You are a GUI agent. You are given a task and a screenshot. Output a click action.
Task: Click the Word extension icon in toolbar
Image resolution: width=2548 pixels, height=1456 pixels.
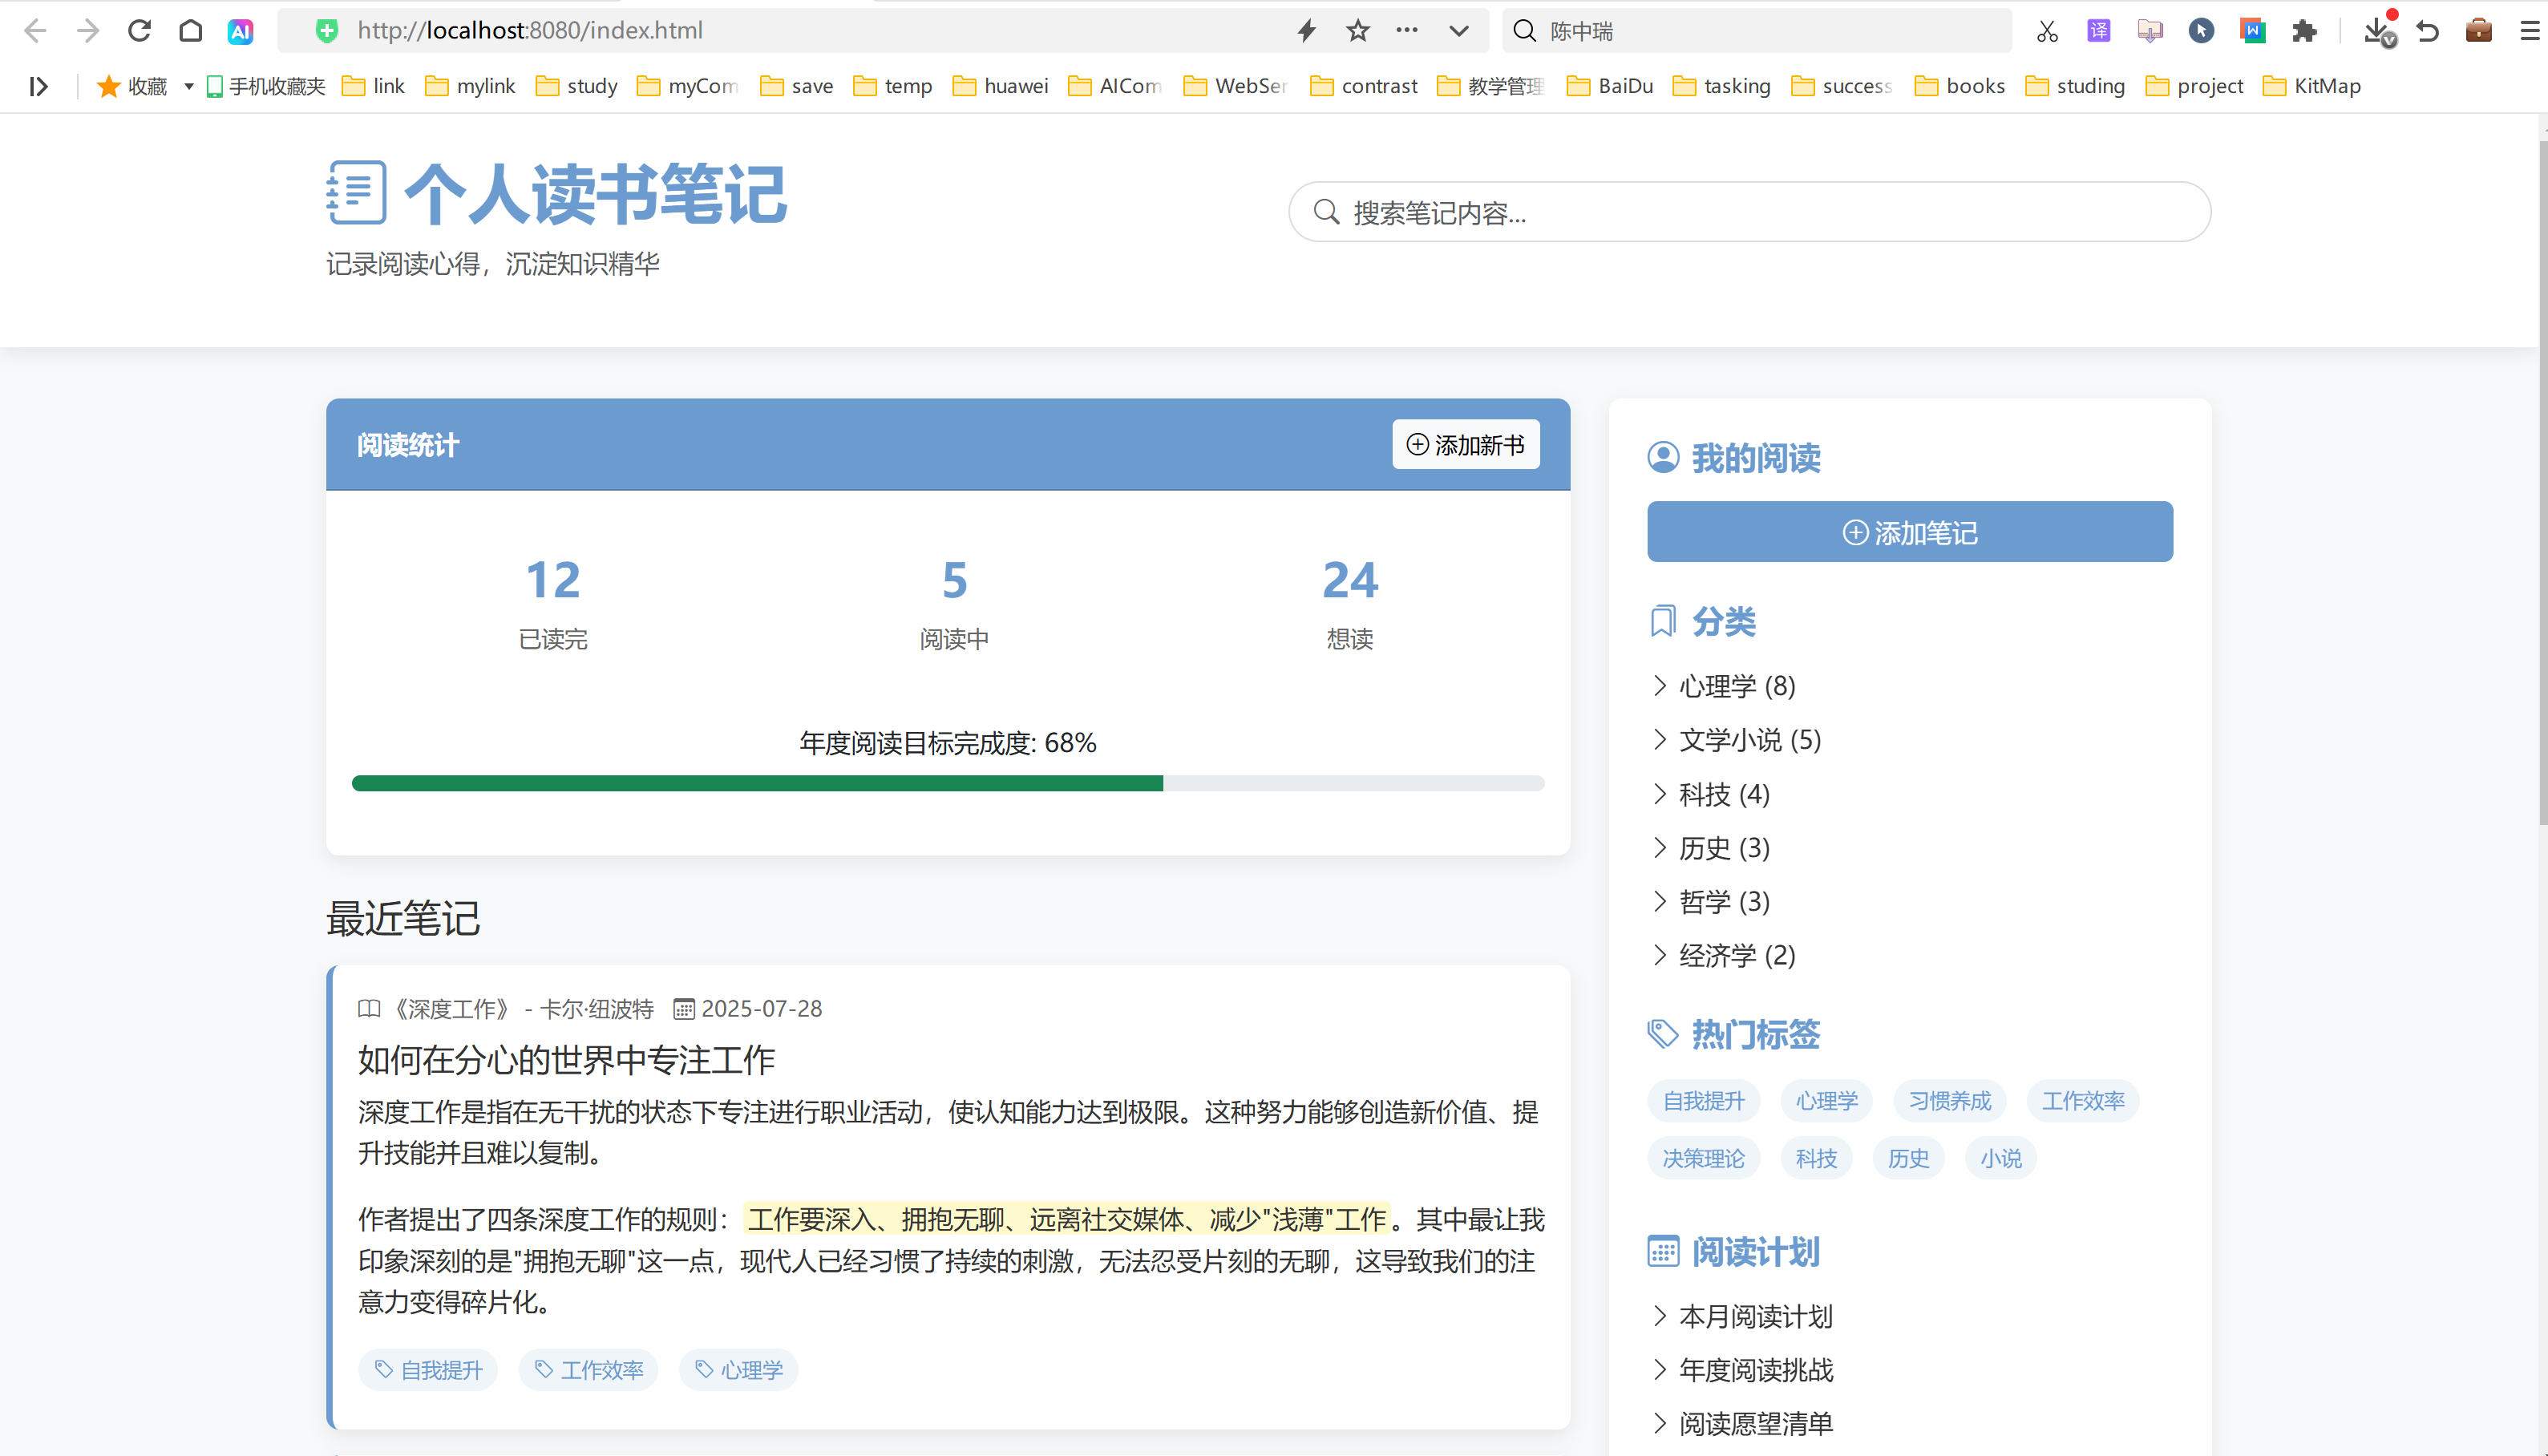2253,30
